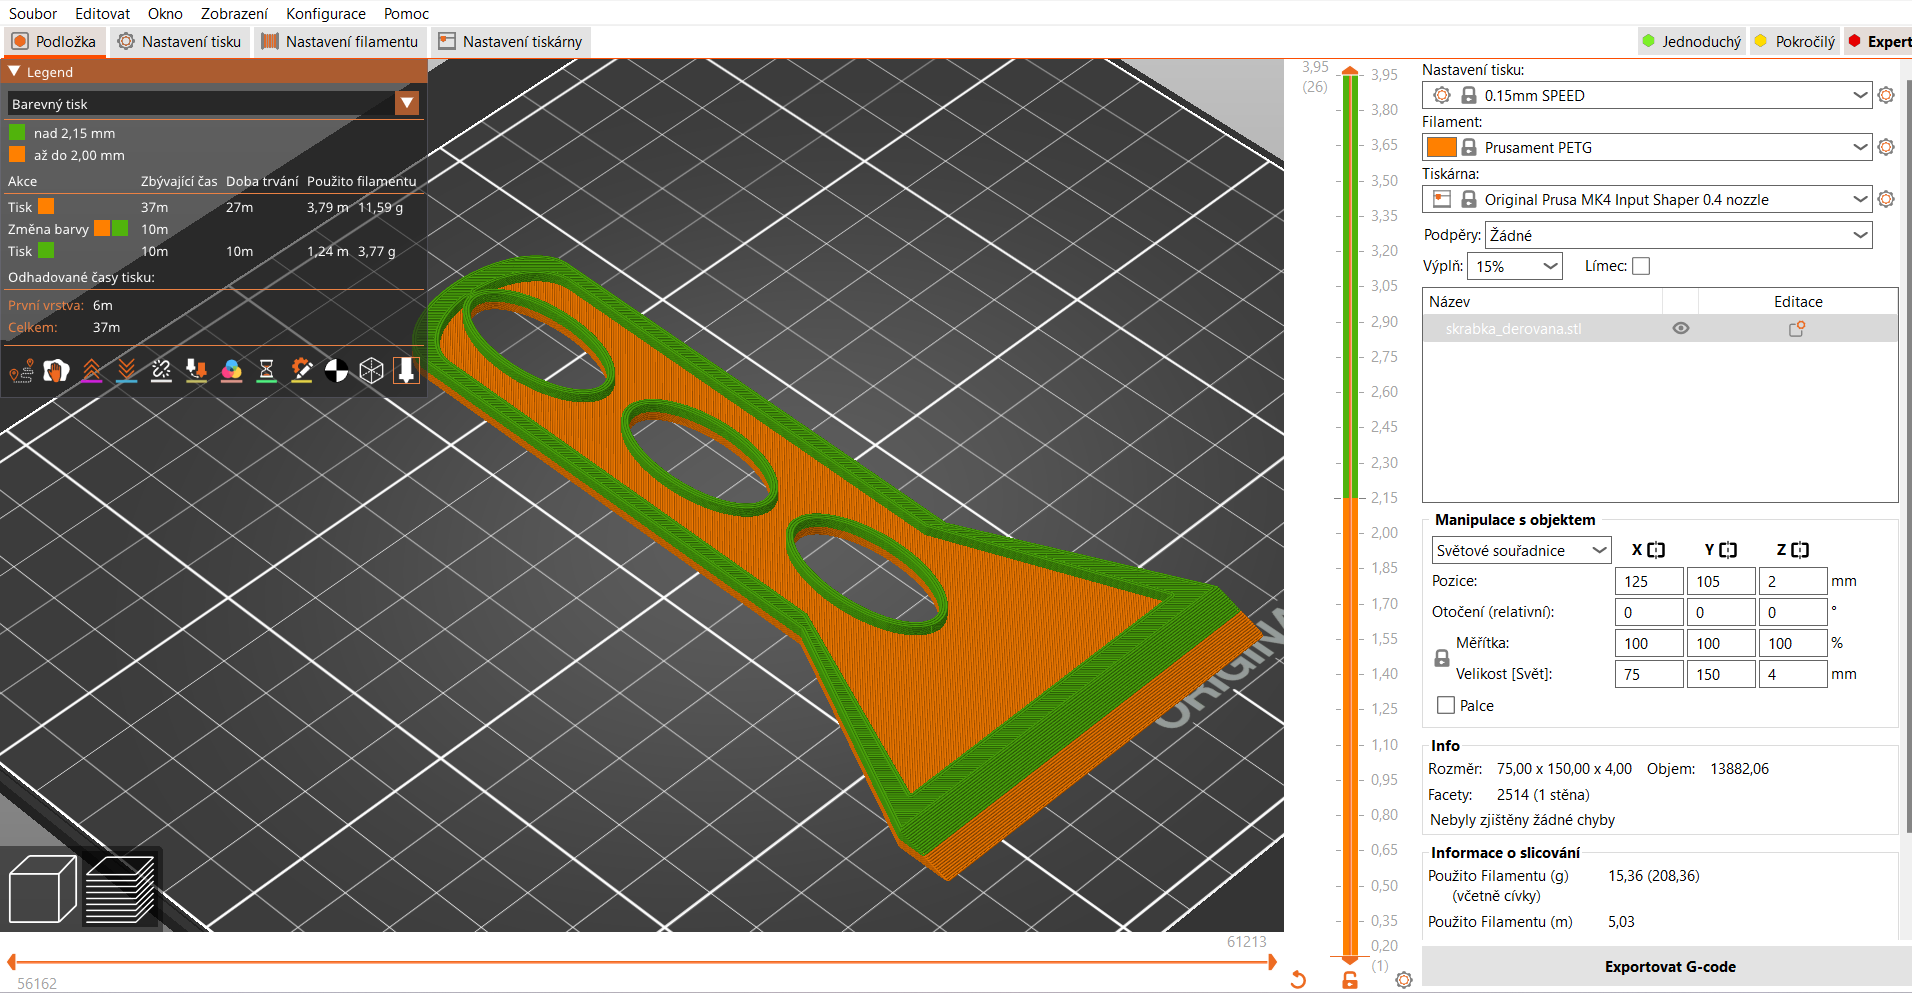The height and width of the screenshot is (993, 1912).
Task: Toggle the scale proportions lock
Action: click(x=1441, y=658)
